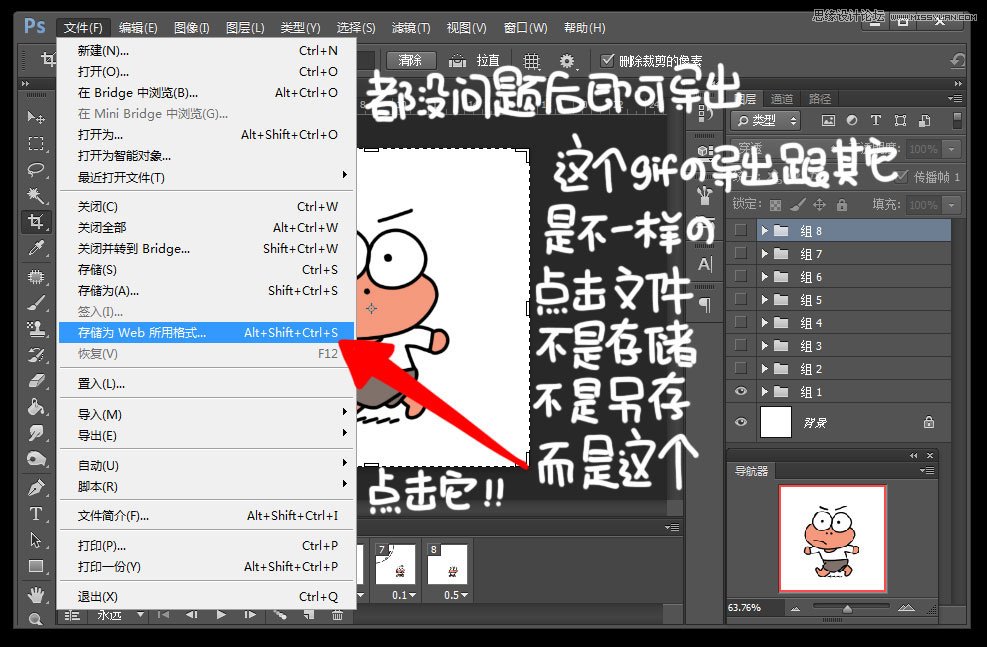The width and height of the screenshot is (987, 647).
Task: Hide the 背景 layer visibility
Action: click(x=741, y=422)
